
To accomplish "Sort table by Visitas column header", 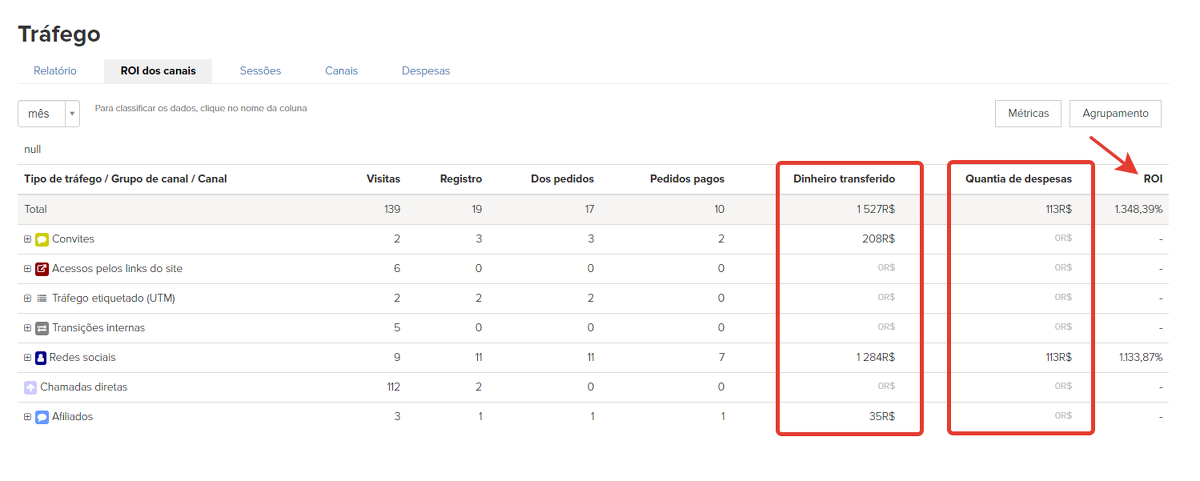I will (383, 179).
